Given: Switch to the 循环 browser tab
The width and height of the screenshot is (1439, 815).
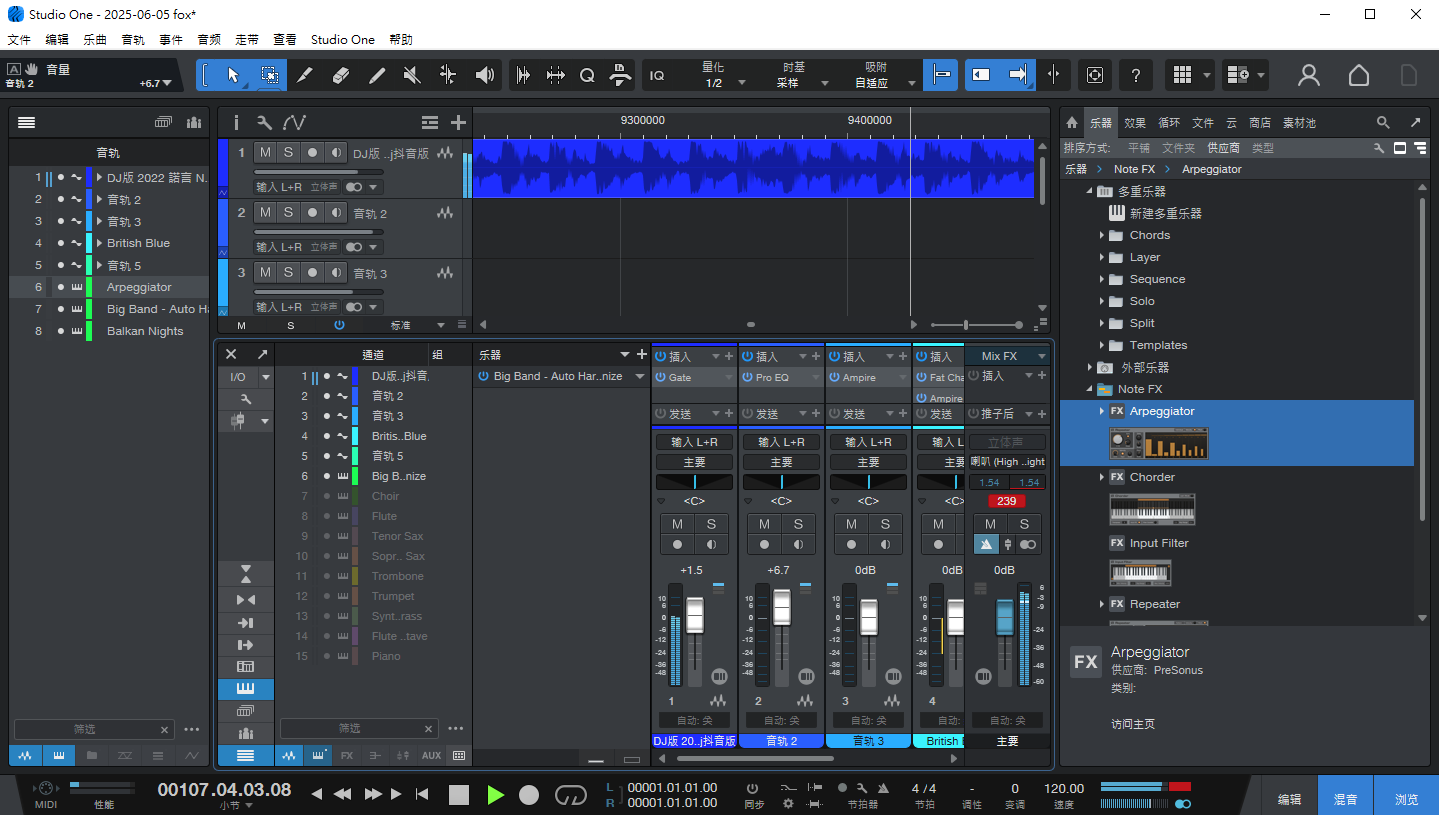Looking at the screenshot, I should pyautogui.click(x=1169, y=123).
